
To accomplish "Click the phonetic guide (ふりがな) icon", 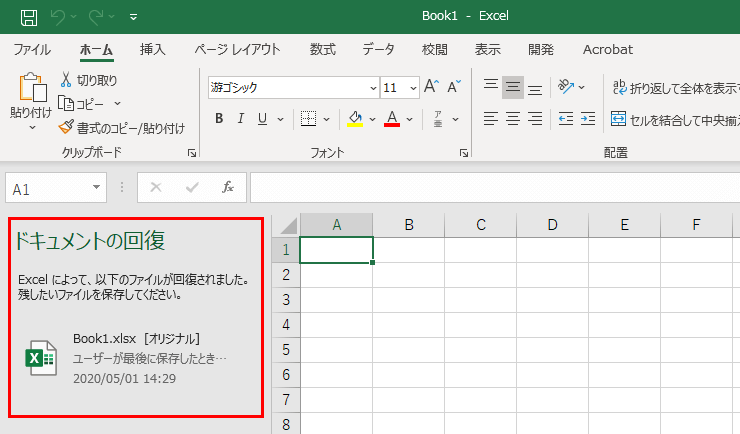I will (438, 119).
